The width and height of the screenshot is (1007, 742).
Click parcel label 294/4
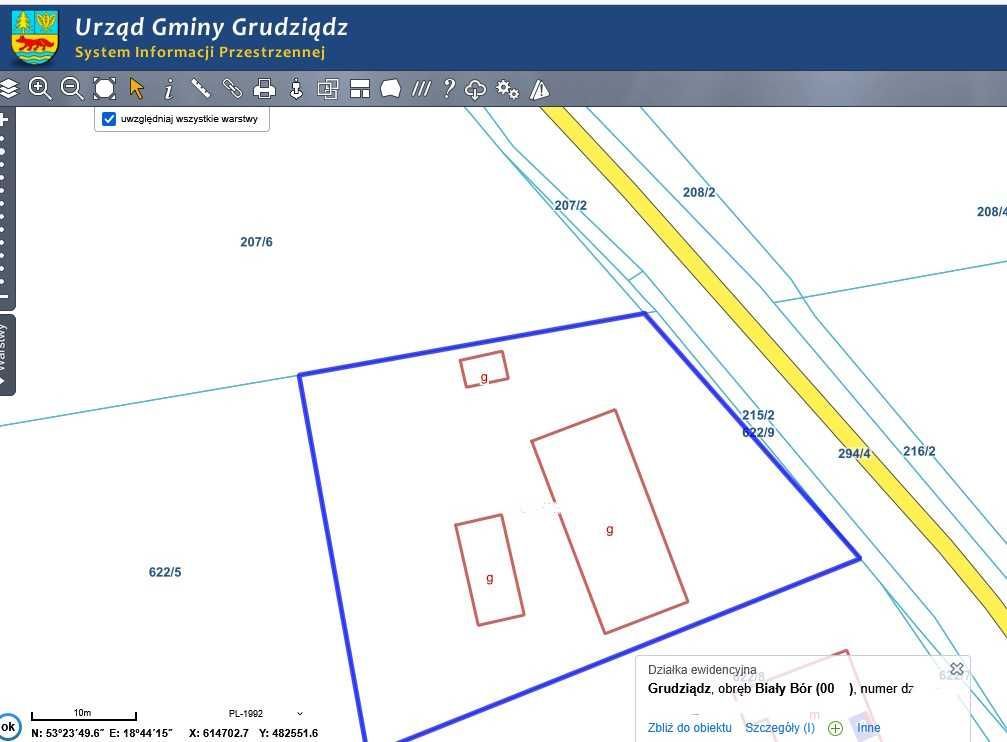(854, 454)
